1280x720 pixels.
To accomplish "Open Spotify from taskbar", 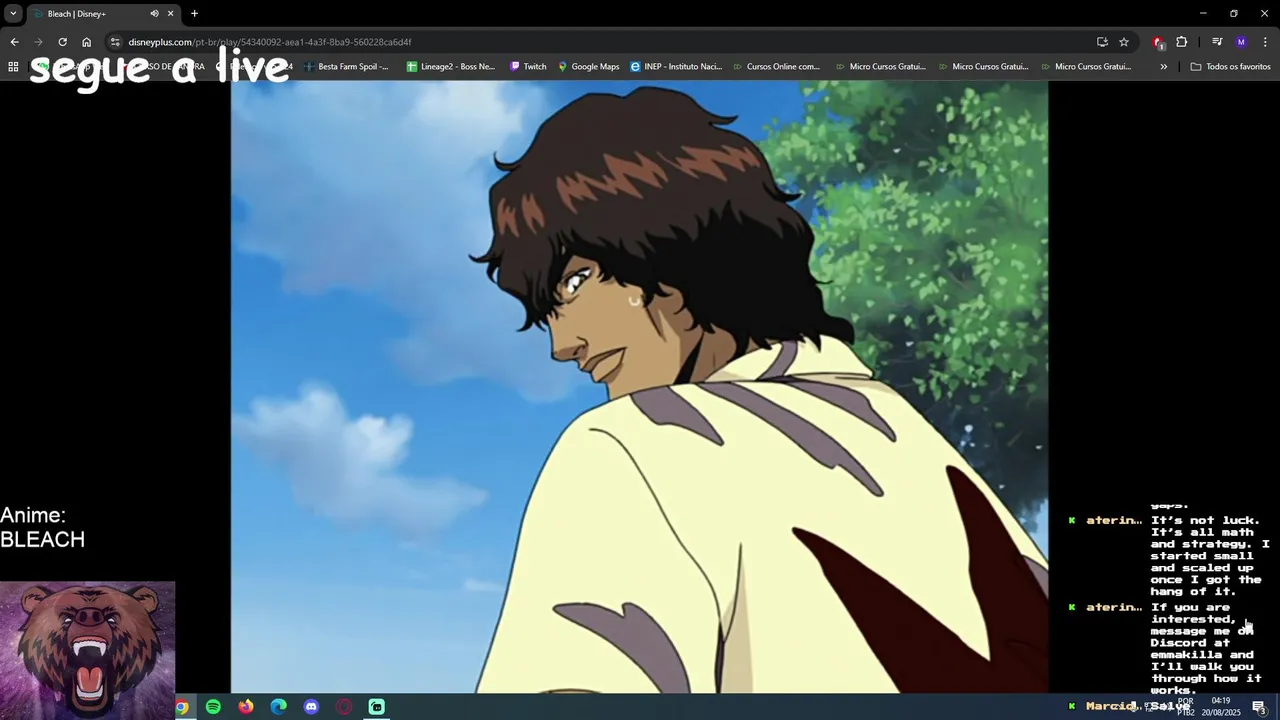I will (x=213, y=707).
